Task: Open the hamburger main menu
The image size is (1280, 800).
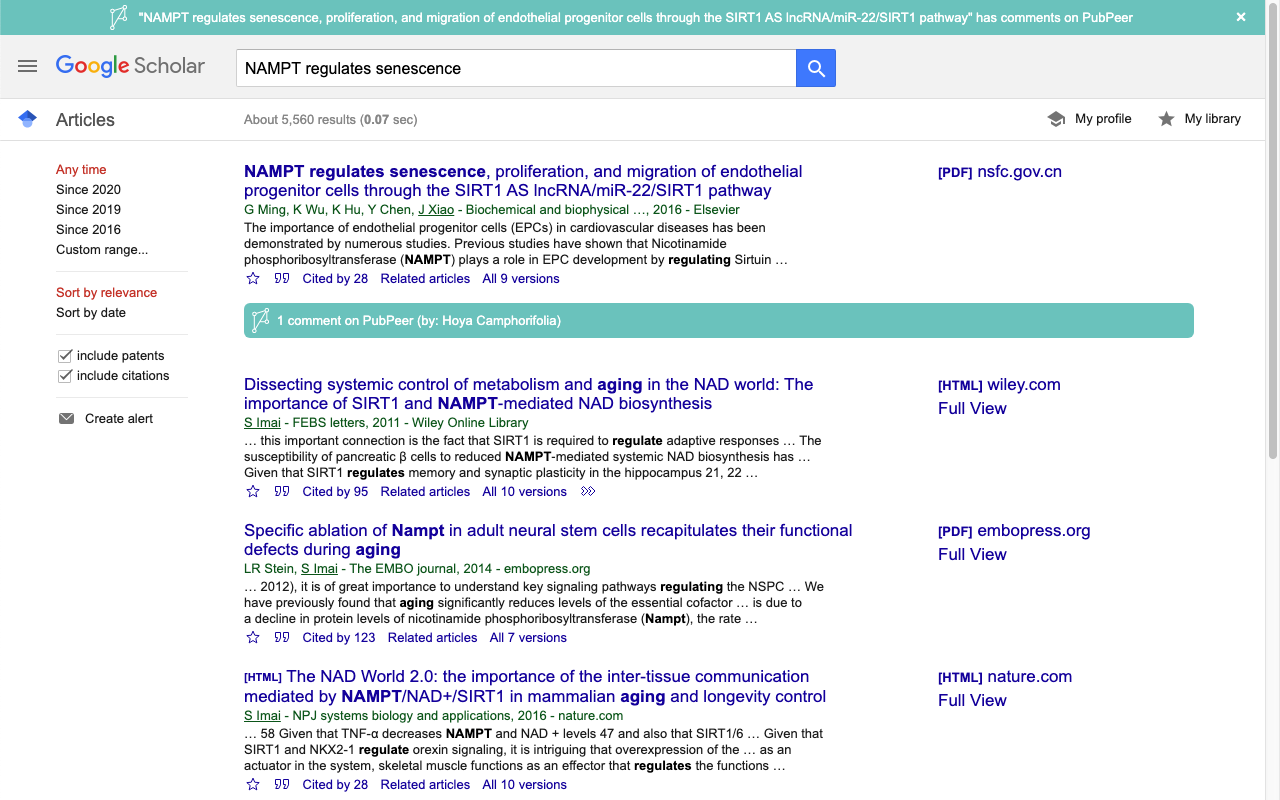Action: (x=27, y=66)
